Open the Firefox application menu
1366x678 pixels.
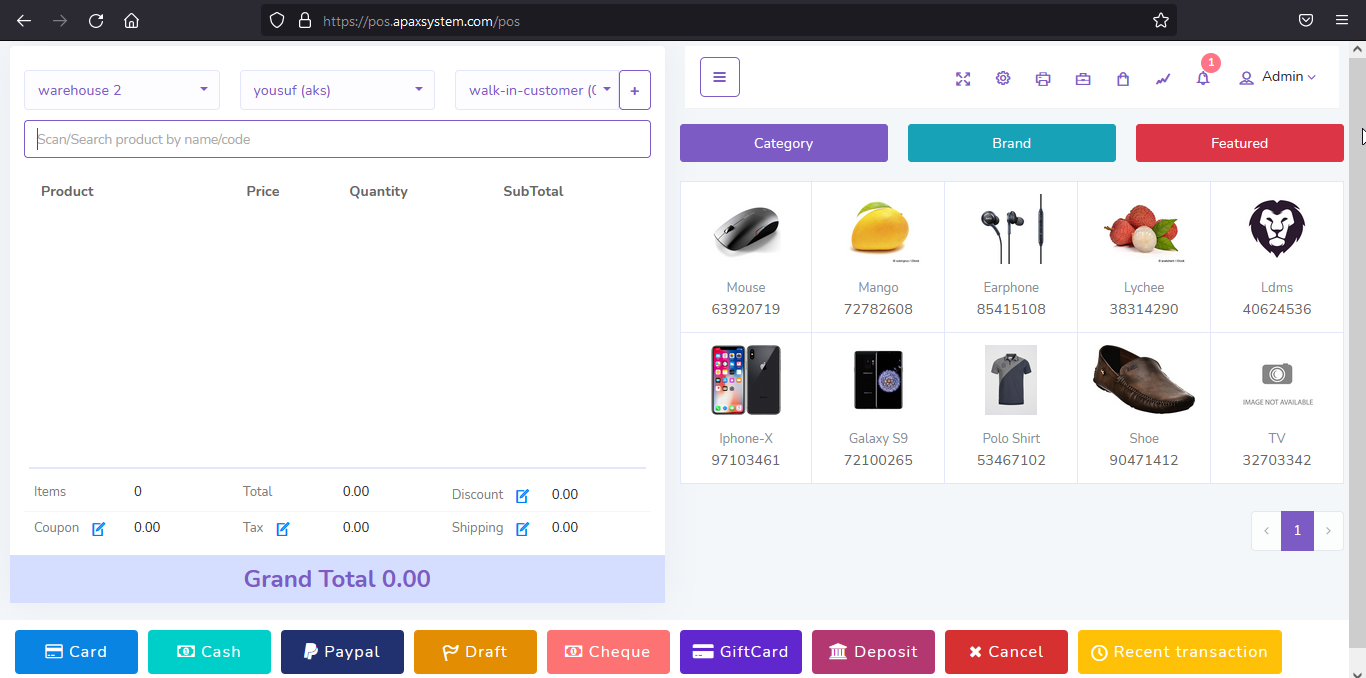point(1342,20)
